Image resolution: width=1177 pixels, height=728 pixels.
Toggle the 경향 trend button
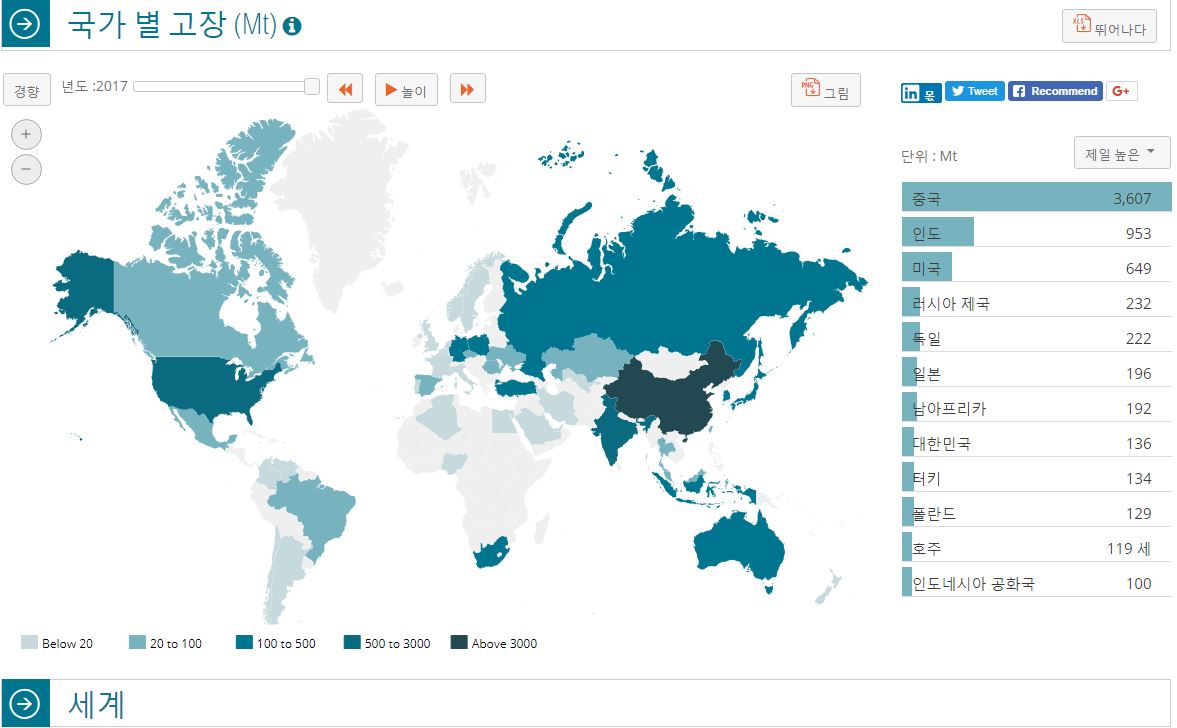(27, 90)
